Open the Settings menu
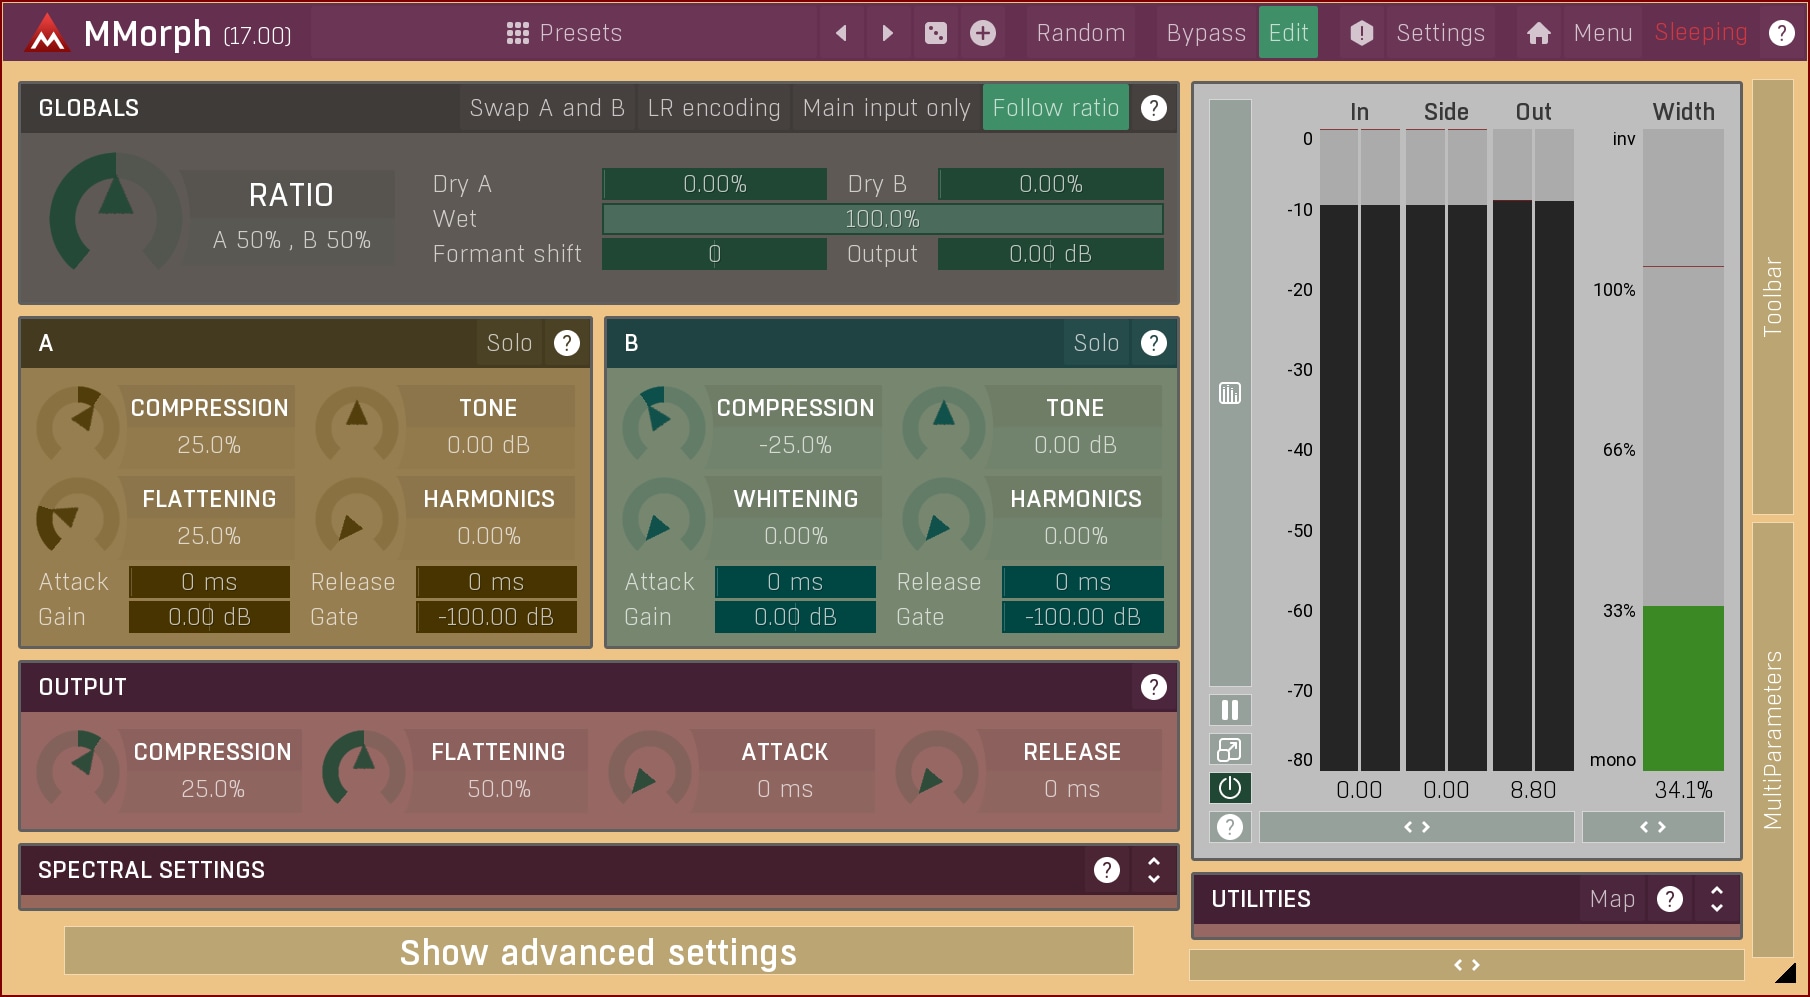1810x997 pixels. pyautogui.click(x=1439, y=33)
